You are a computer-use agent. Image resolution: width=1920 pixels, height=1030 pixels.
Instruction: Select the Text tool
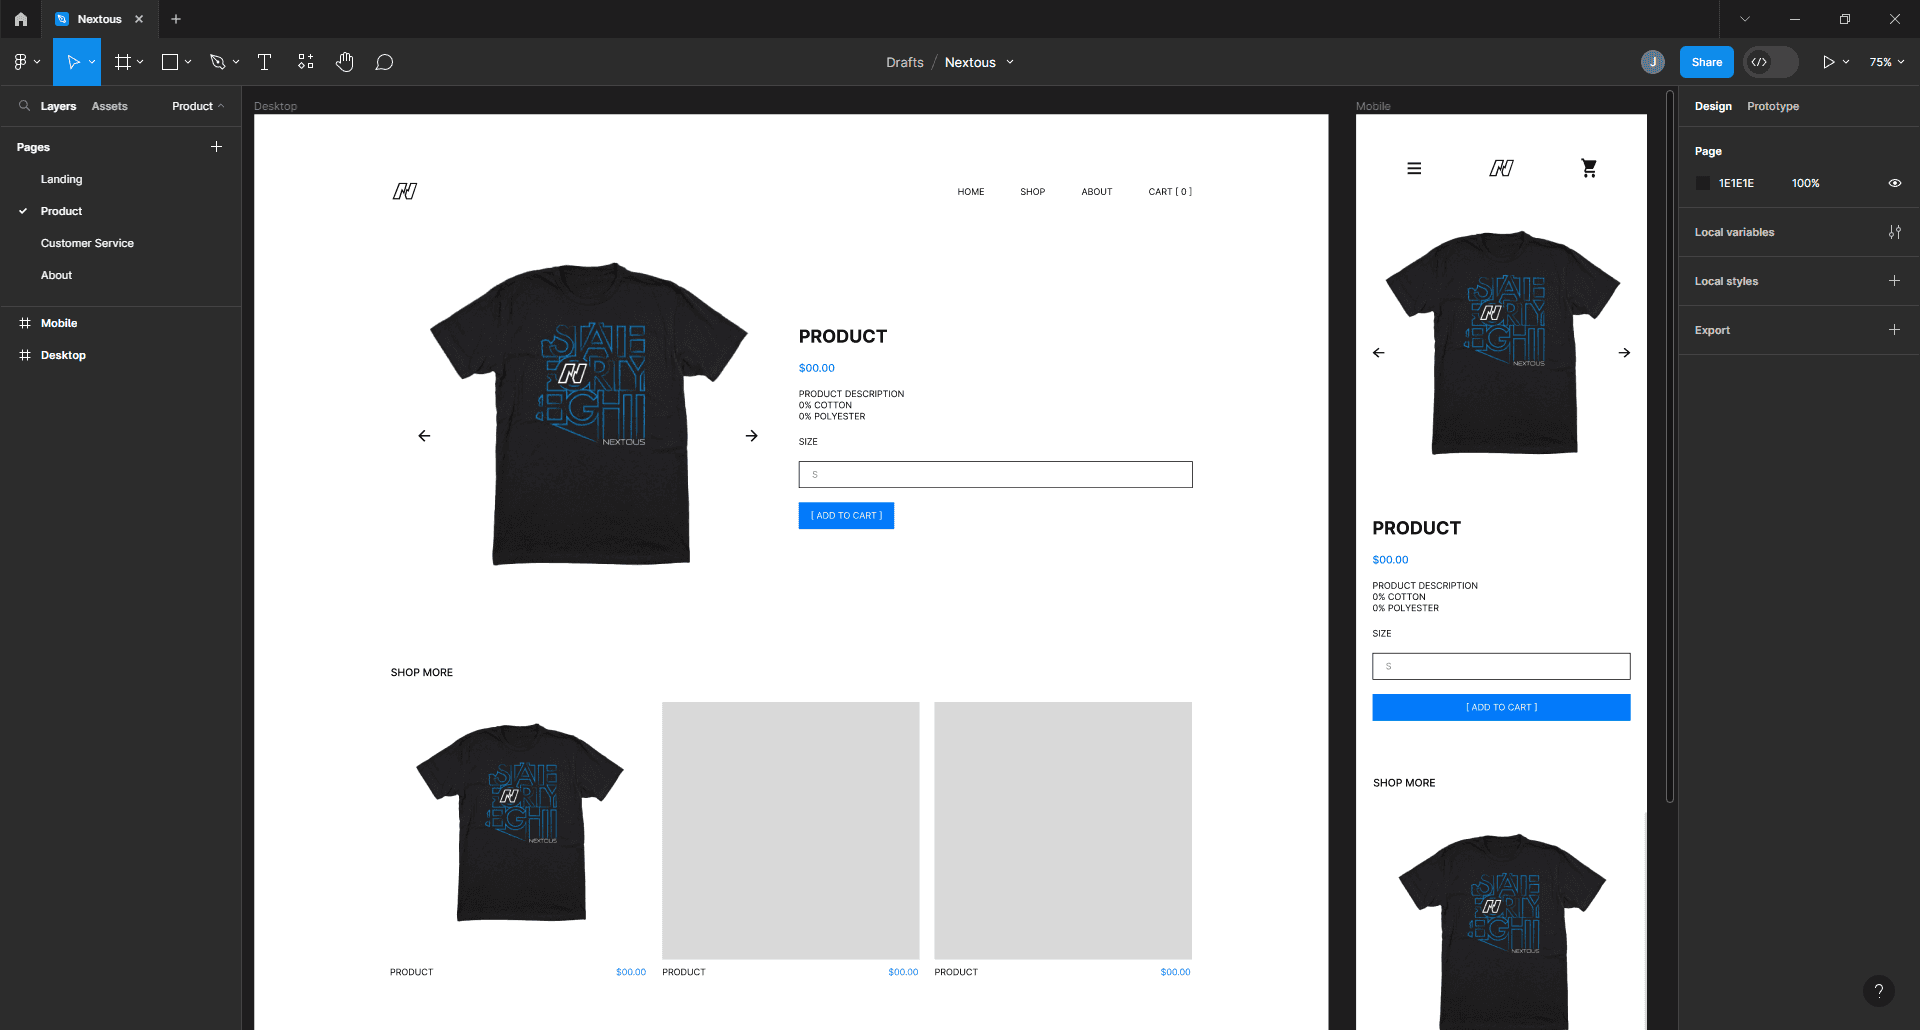pyautogui.click(x=264, y=62)
